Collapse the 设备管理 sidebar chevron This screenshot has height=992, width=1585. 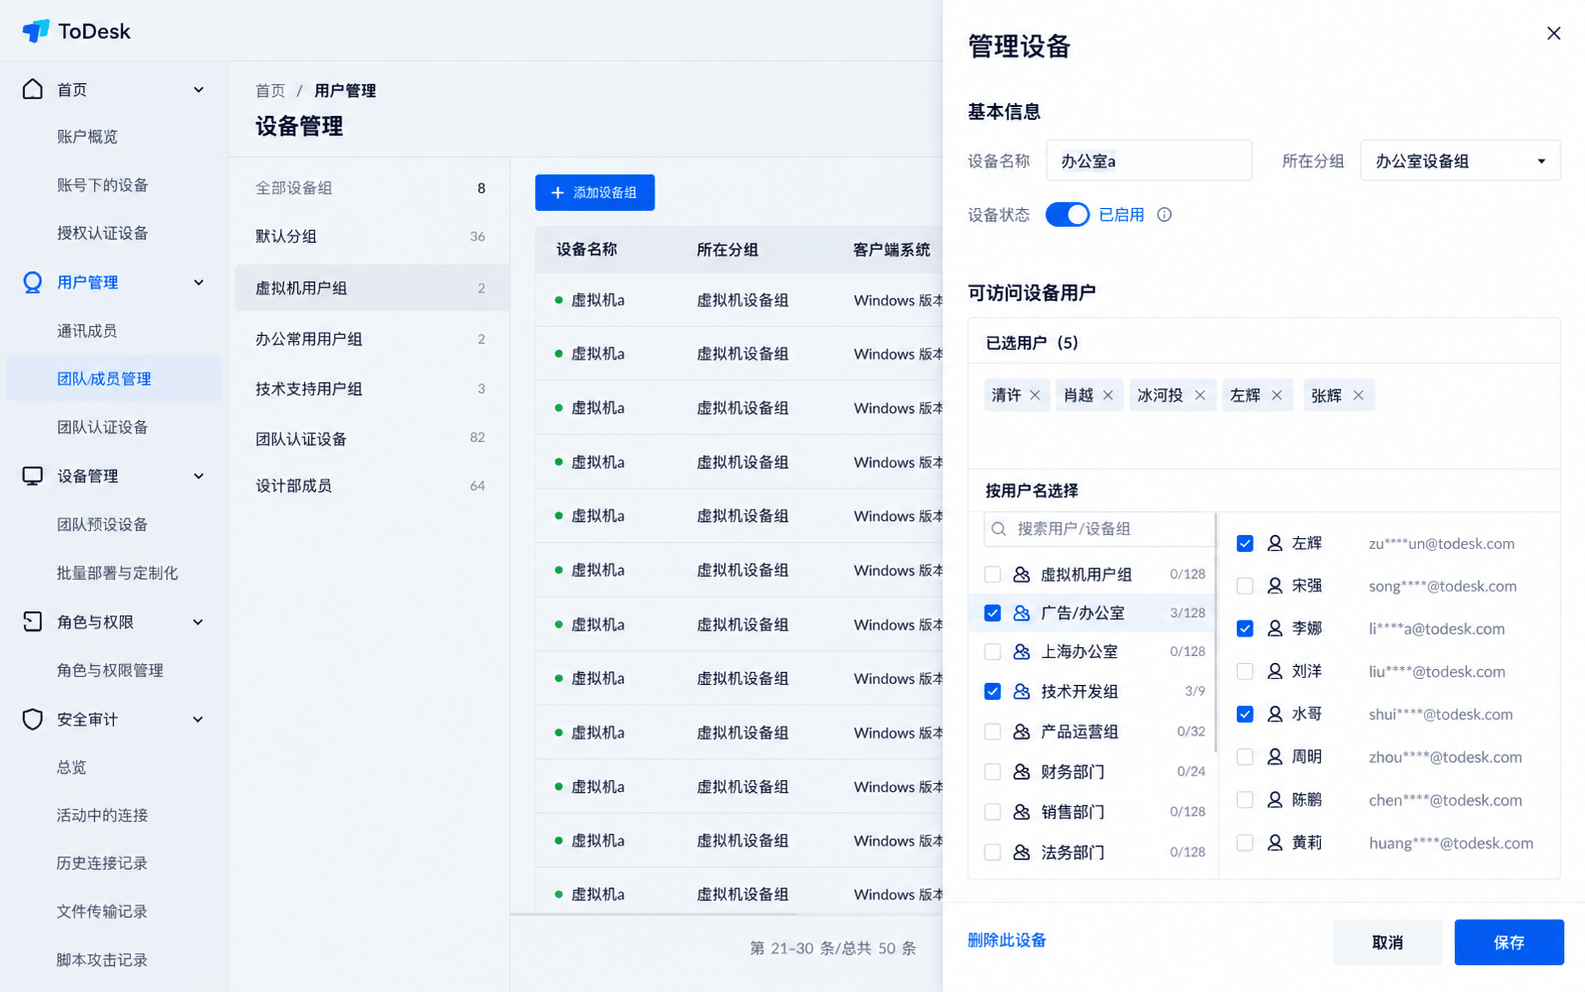(198, 477)
